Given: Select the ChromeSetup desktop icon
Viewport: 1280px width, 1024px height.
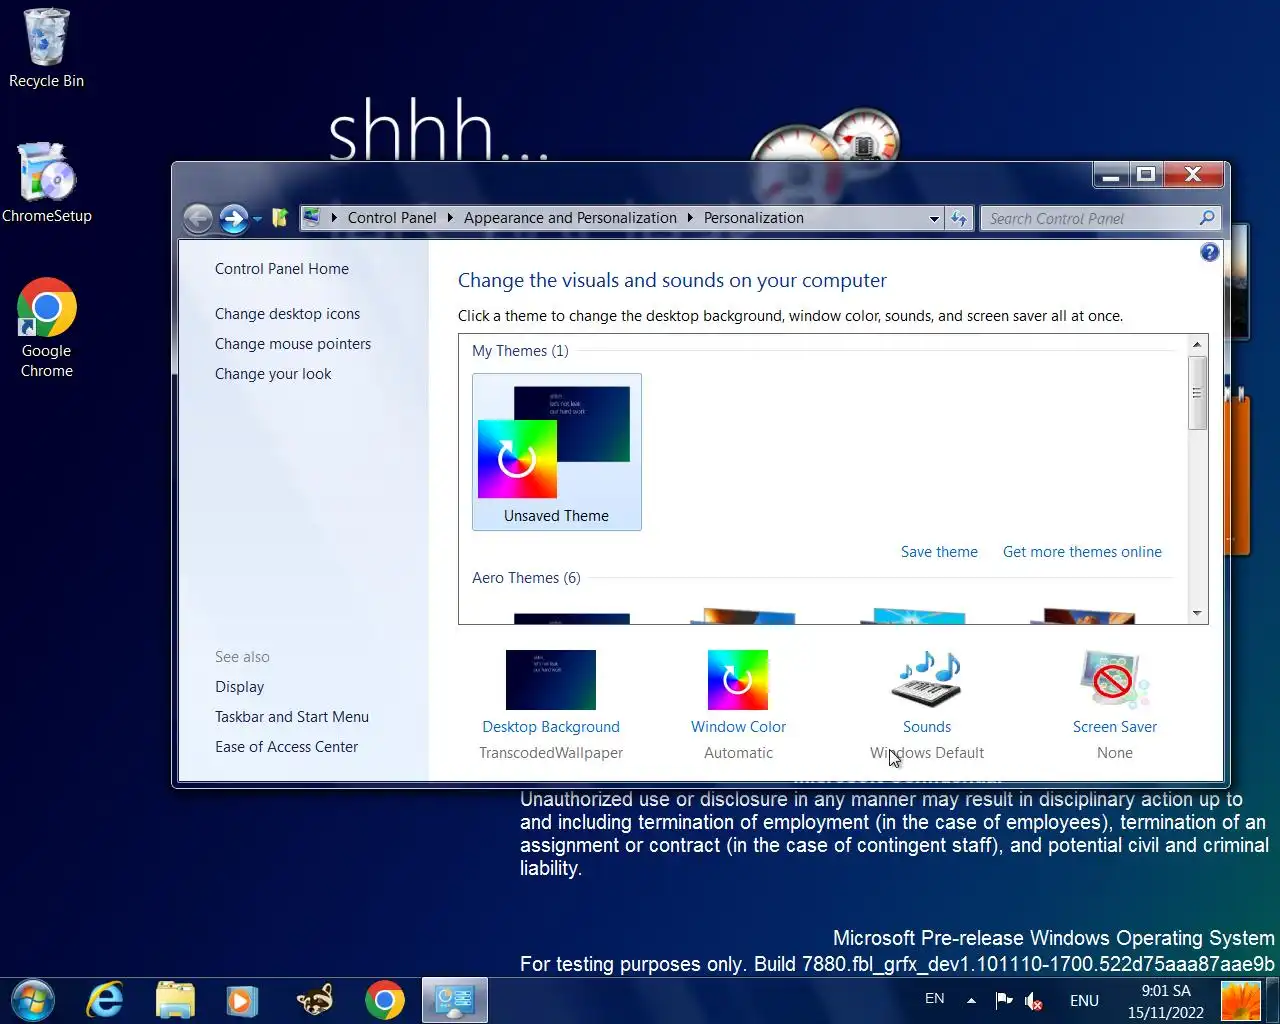Looking at the screenshot, I should pos(46,183).
